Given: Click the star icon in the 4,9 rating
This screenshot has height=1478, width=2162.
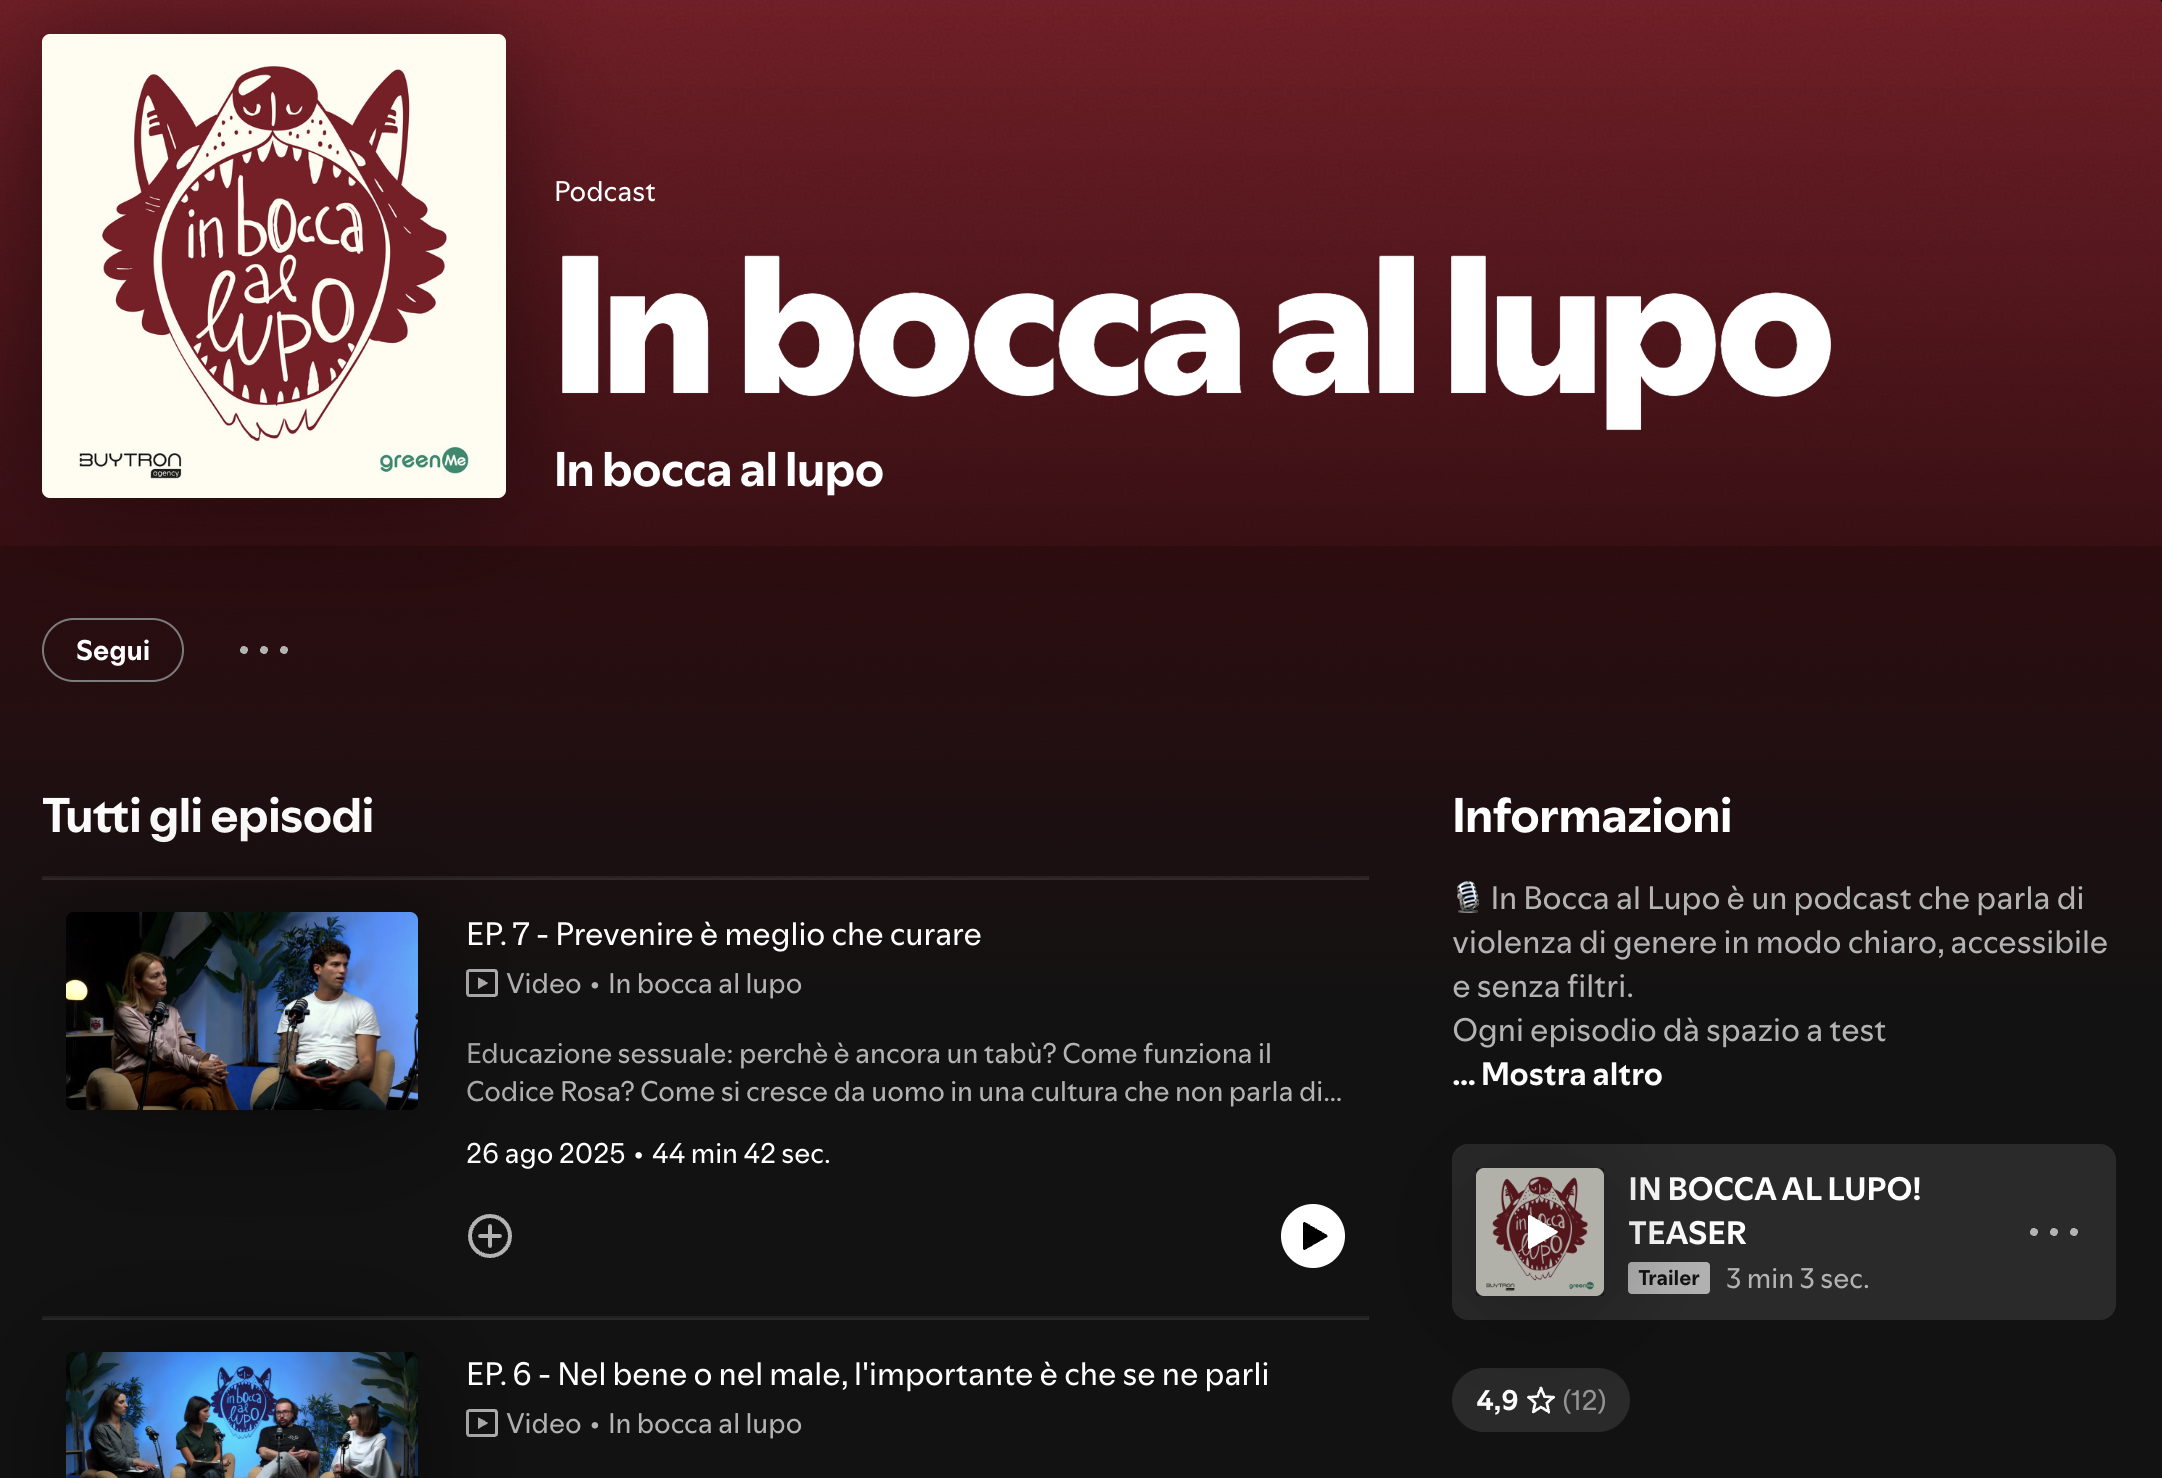Looking at the screenshot, I should point(1541,1400).
